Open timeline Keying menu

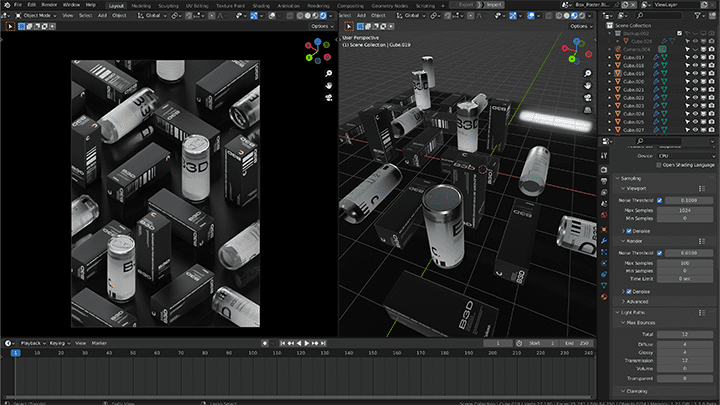[x=60, y=343]
